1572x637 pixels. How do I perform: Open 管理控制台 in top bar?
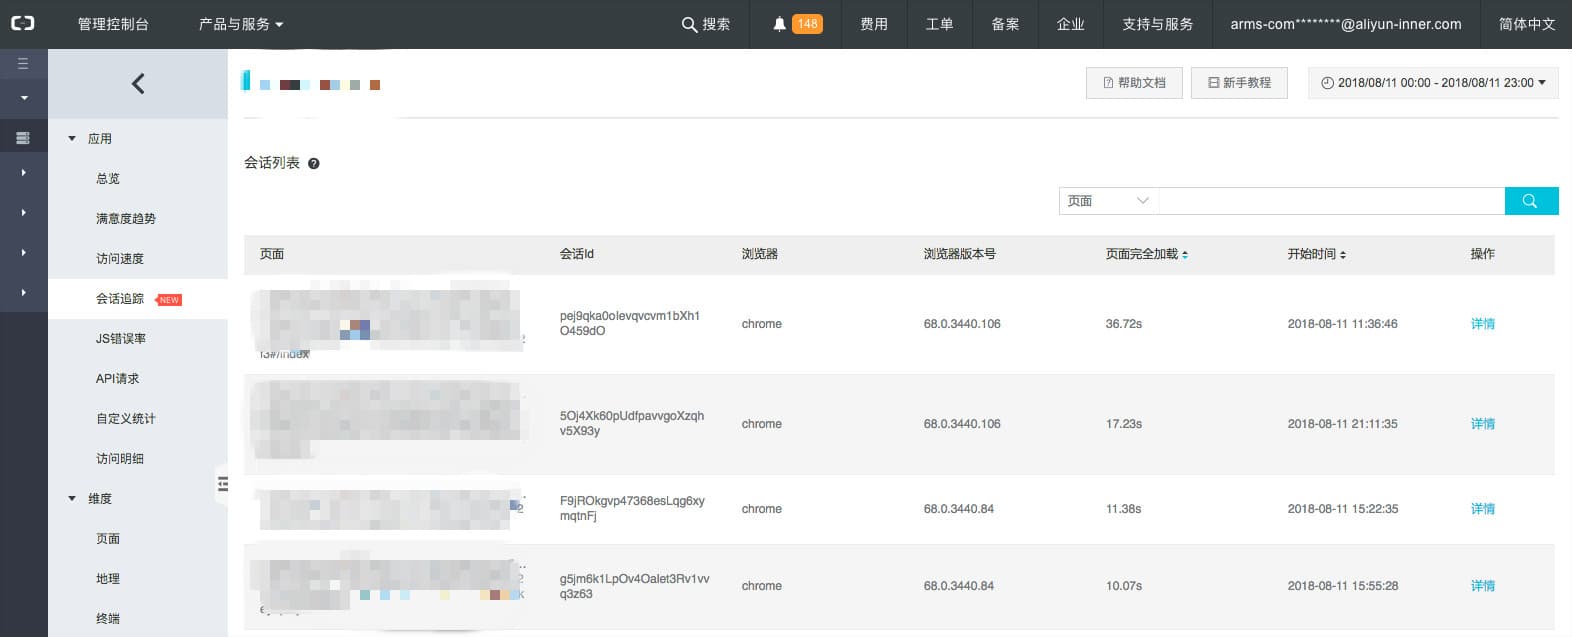click(x=113, y=24)
